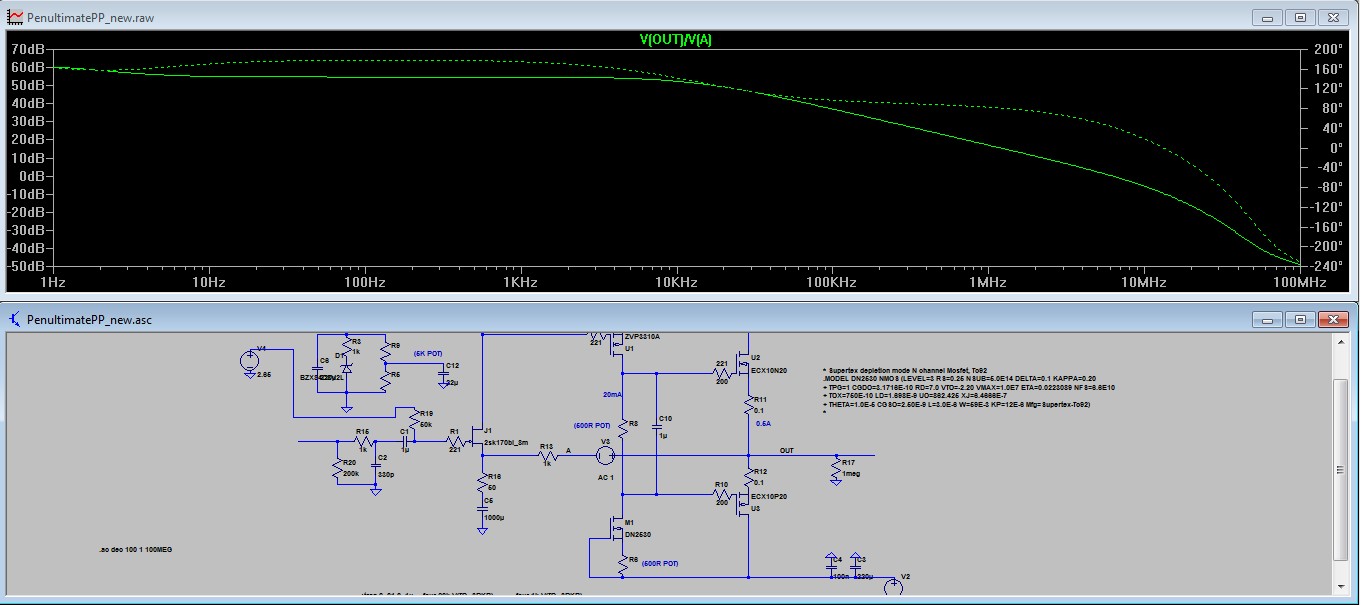
Task: Maximize the PenultimatePP_new.raw plot window
Action: 1298,17
